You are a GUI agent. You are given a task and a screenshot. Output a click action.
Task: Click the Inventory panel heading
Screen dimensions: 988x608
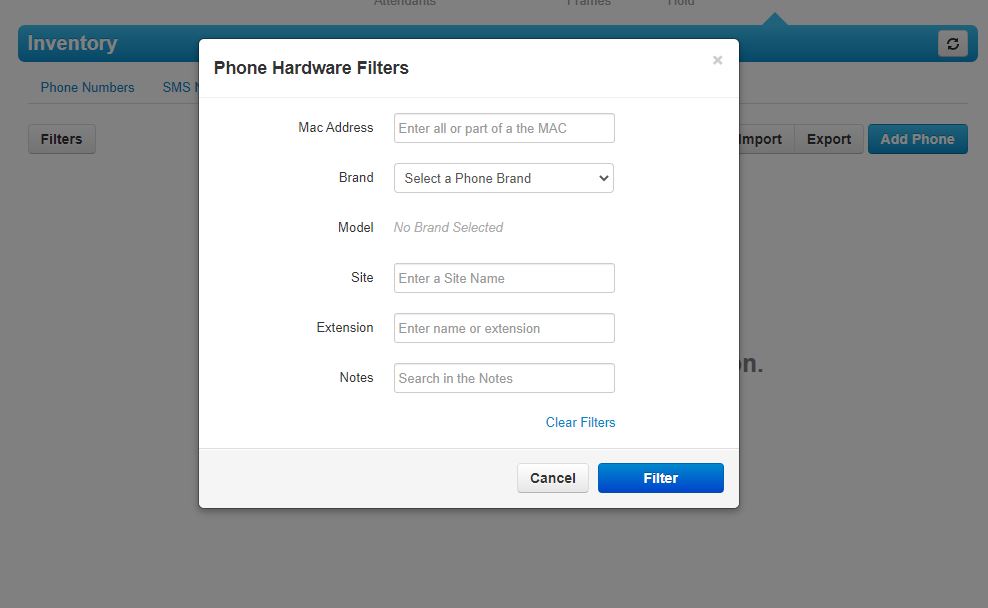[x=72, y=43]
